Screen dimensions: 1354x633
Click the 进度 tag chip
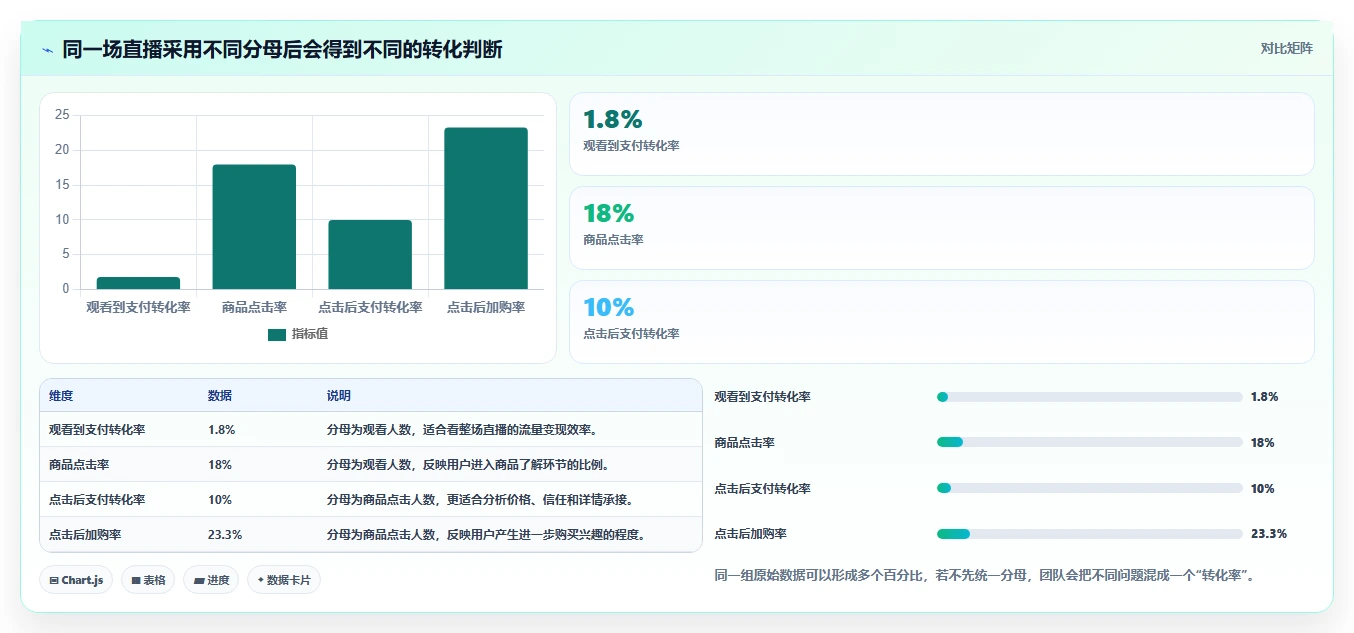[211, 580]
